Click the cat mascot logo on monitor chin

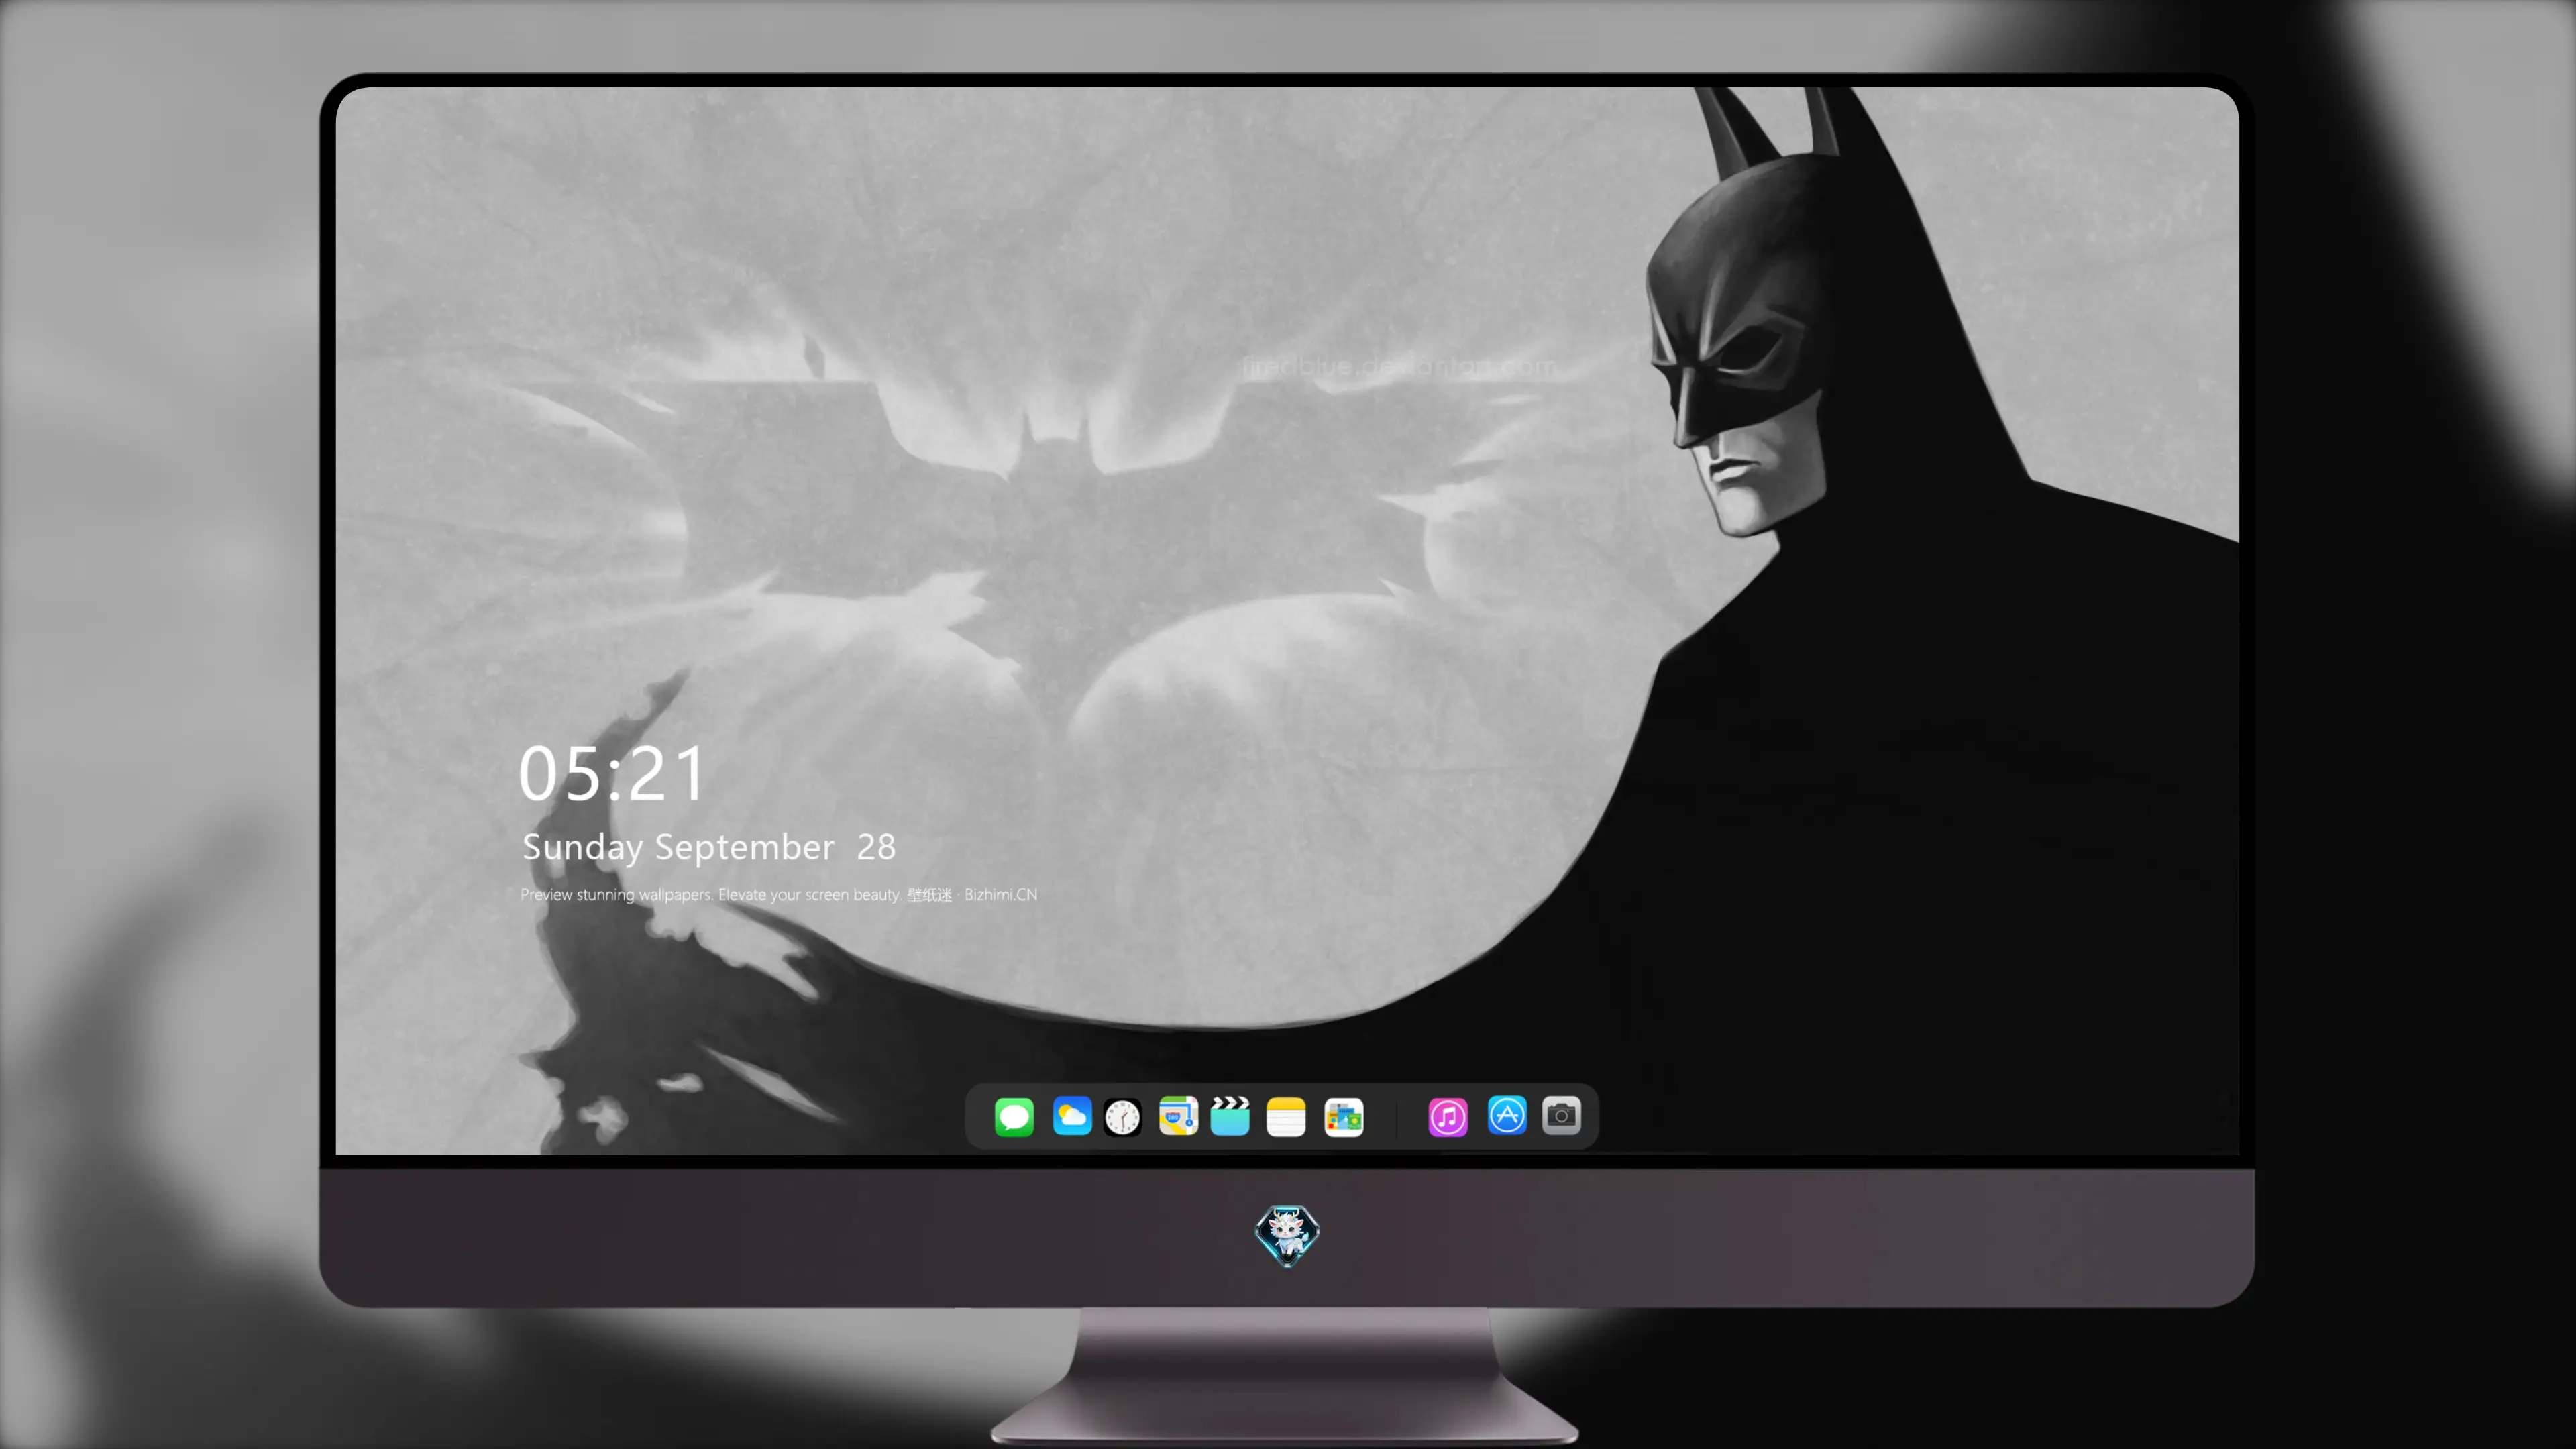(x=1287, y=1235)
